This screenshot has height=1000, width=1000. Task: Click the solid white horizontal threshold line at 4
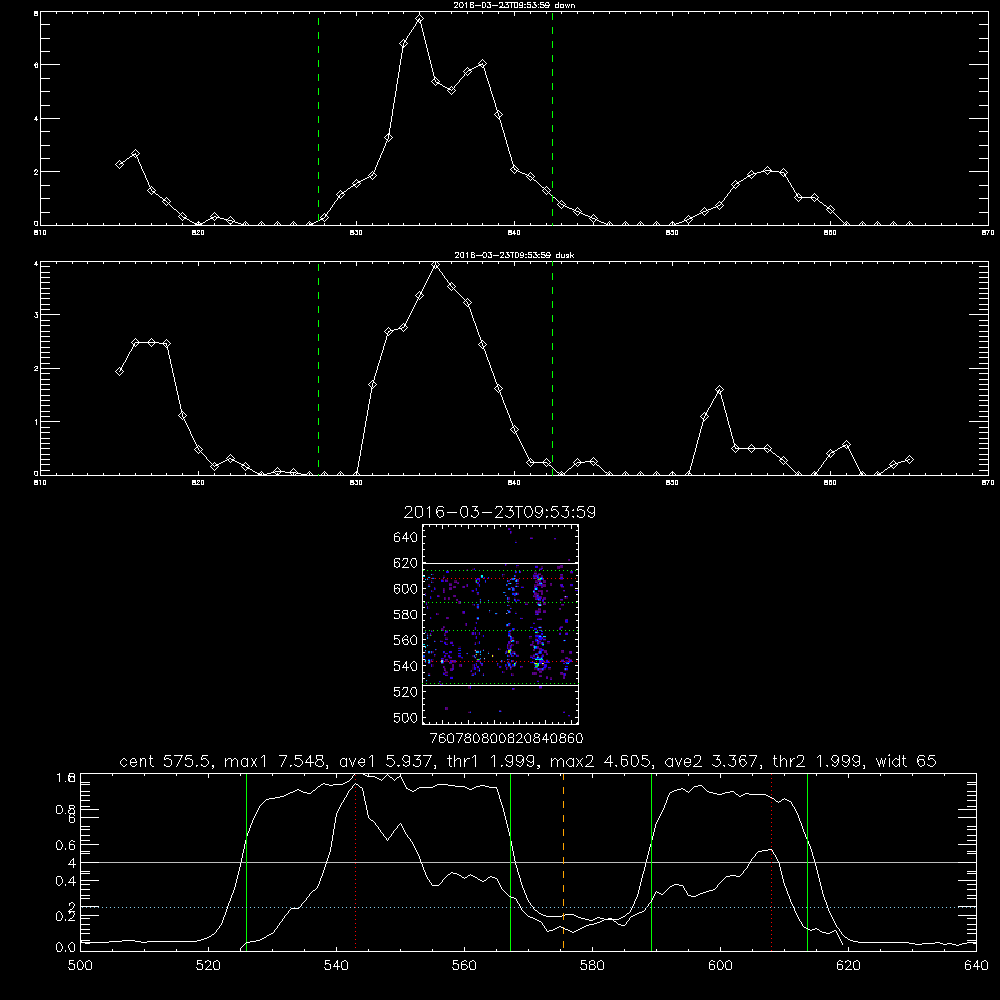click(x=528, y=862)
